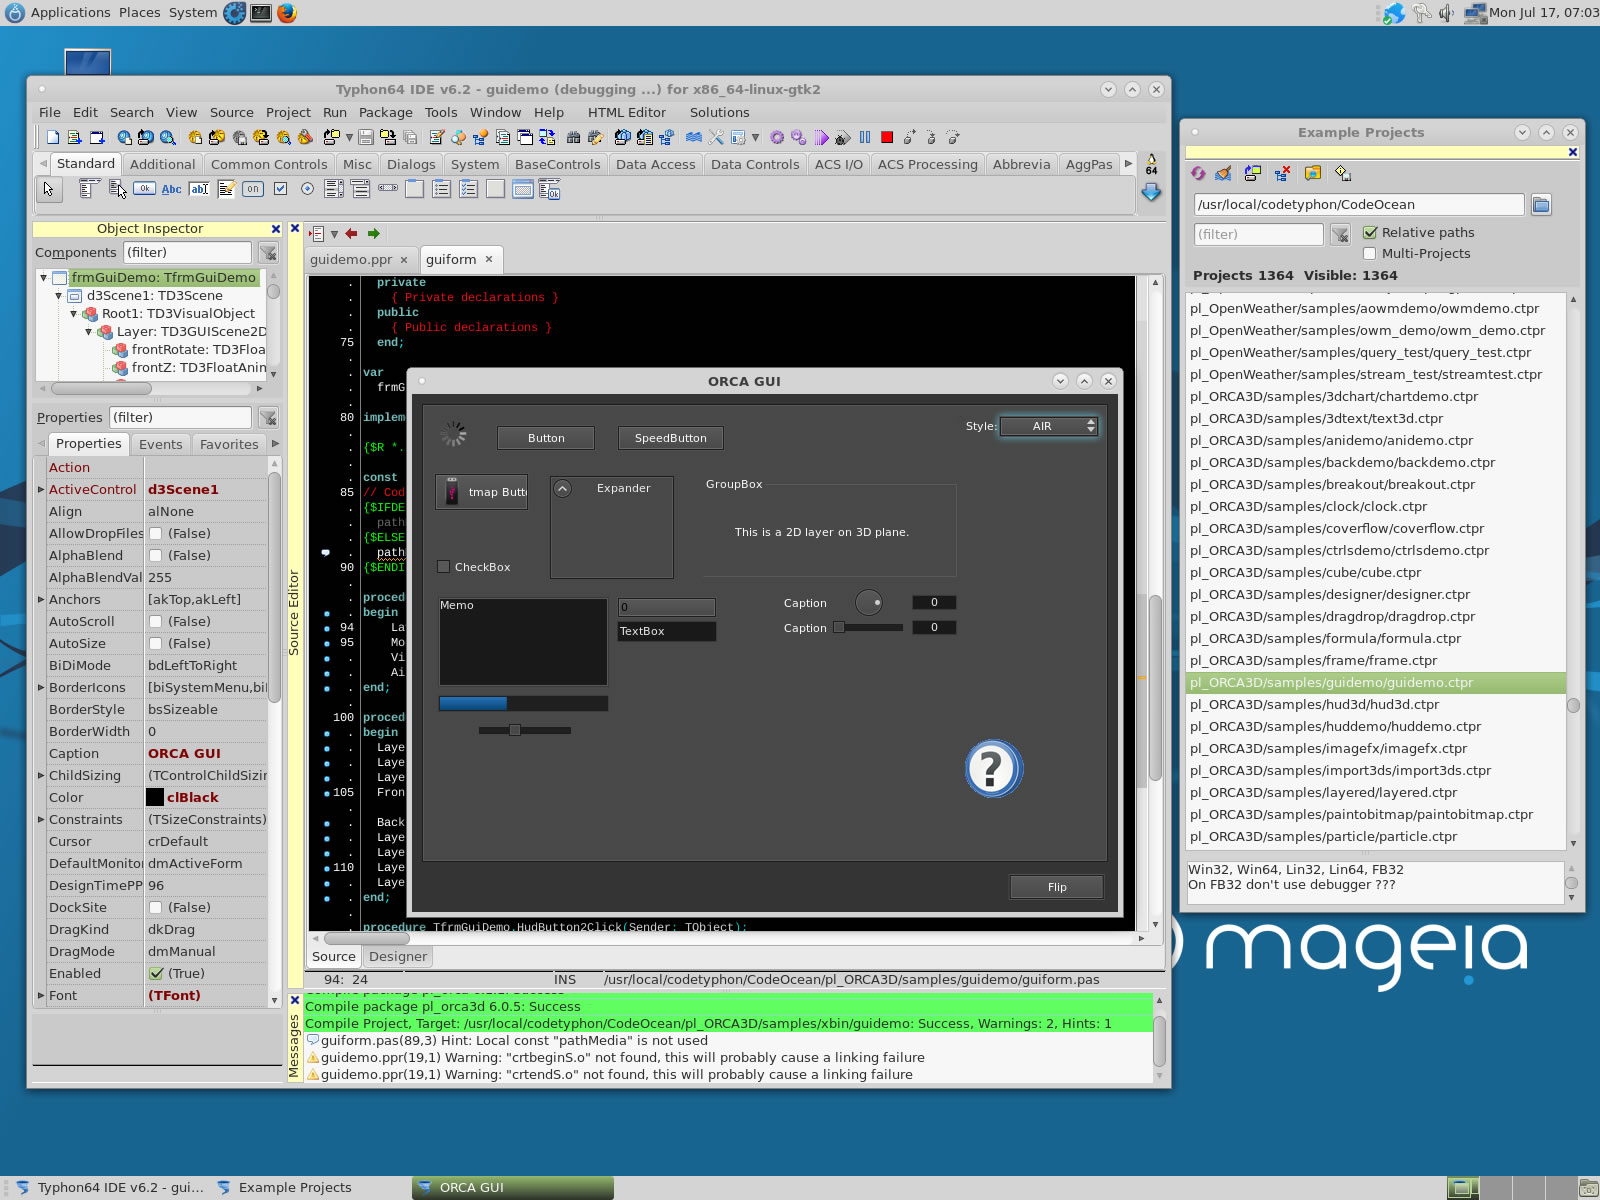Image resolution: width=1600 pixels, height=1200 pixels.
Task: Select the arrow pointer selection tool
Action: pos(48,189)
